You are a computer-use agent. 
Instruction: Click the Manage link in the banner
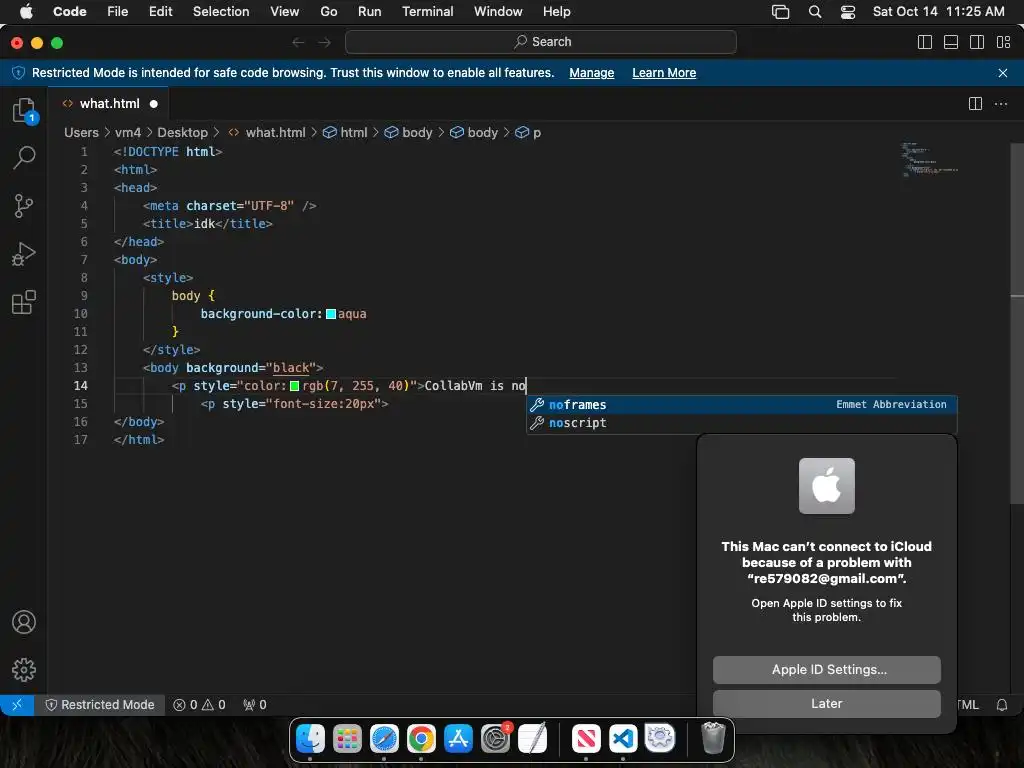click(x=592, y=73)
